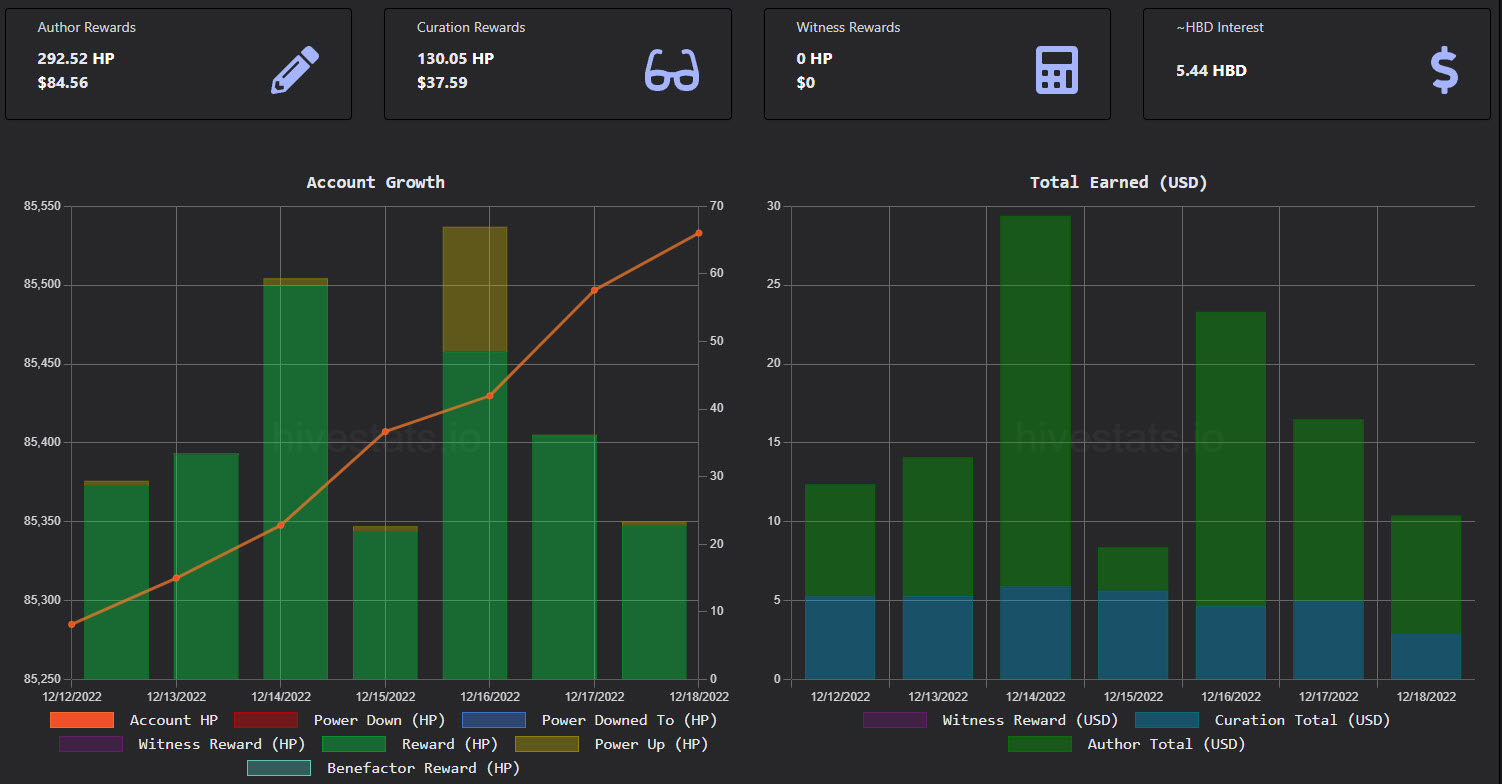Toggle Power Down (HP) legend swatch

[266, 720]
